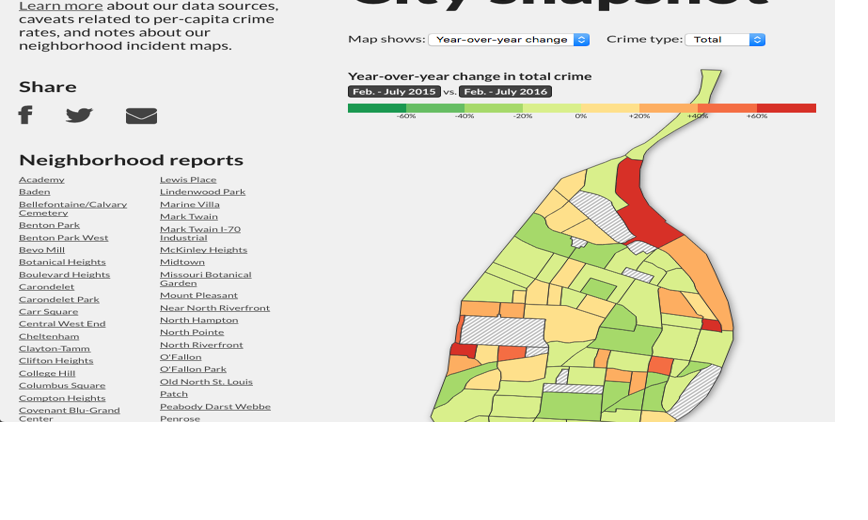Click the dark green legend segment below -60%
This screenshot has width=868, height=520.
pyautogui.click(x=377, y=108)
